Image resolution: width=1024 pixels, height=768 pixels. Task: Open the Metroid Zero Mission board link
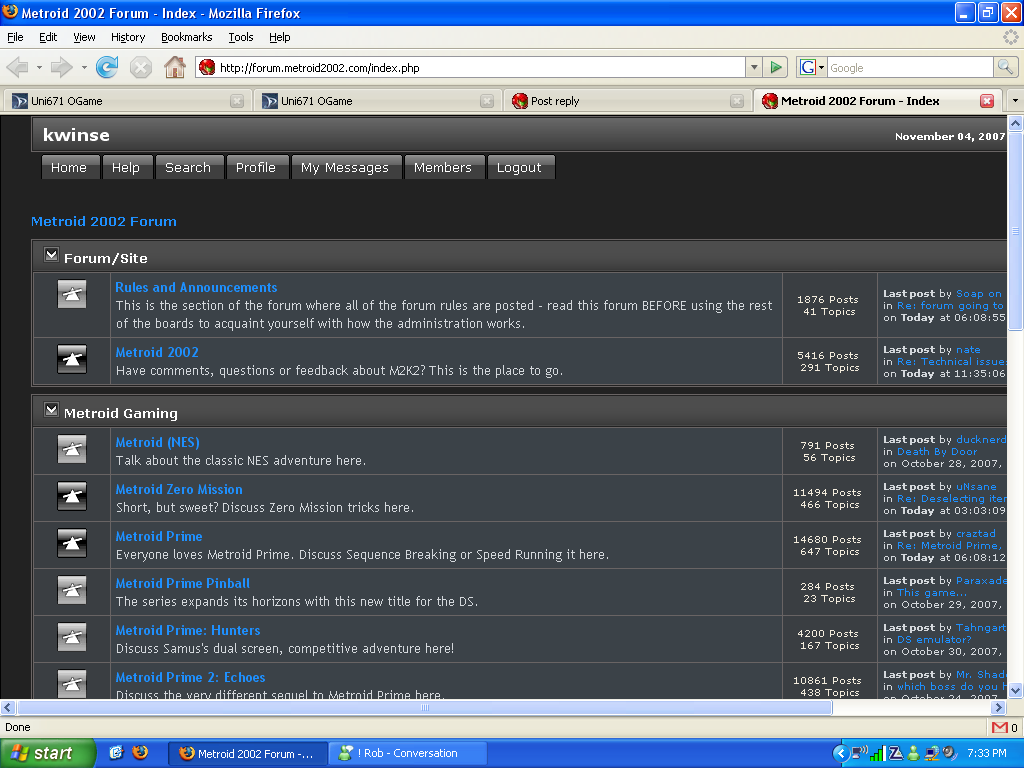179,489
